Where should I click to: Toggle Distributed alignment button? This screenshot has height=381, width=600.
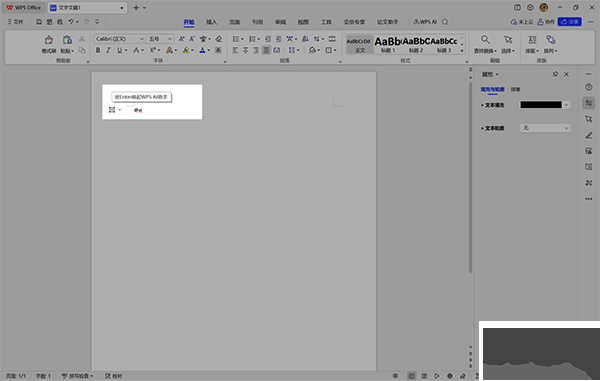[x=277, y=50]
